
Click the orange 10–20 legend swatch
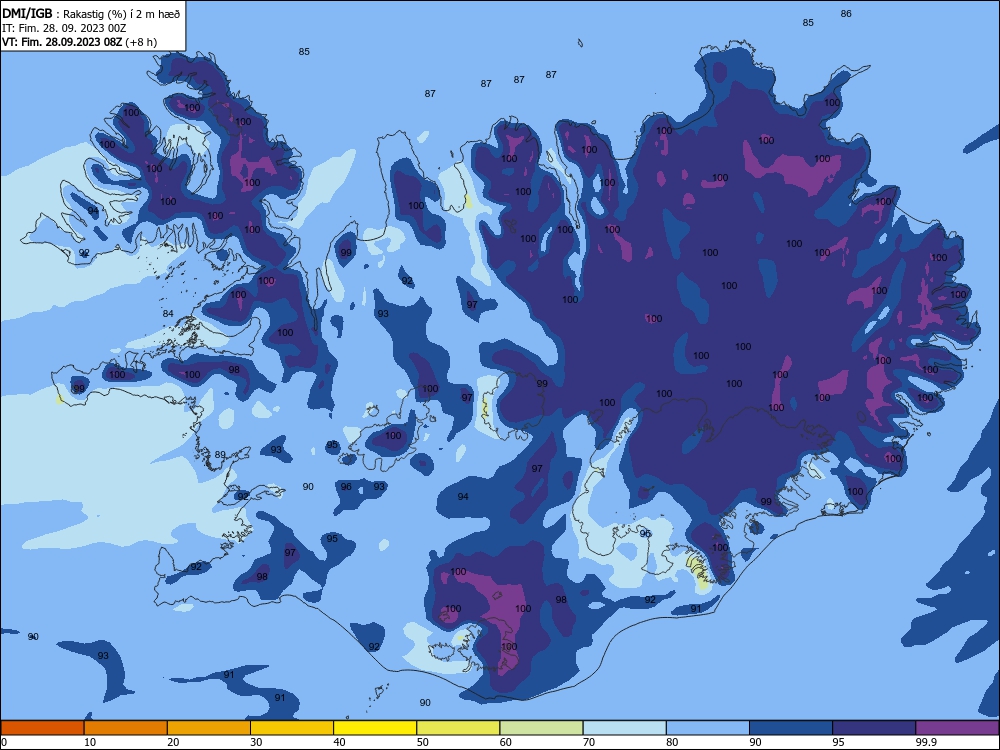(x=126, y=728)
